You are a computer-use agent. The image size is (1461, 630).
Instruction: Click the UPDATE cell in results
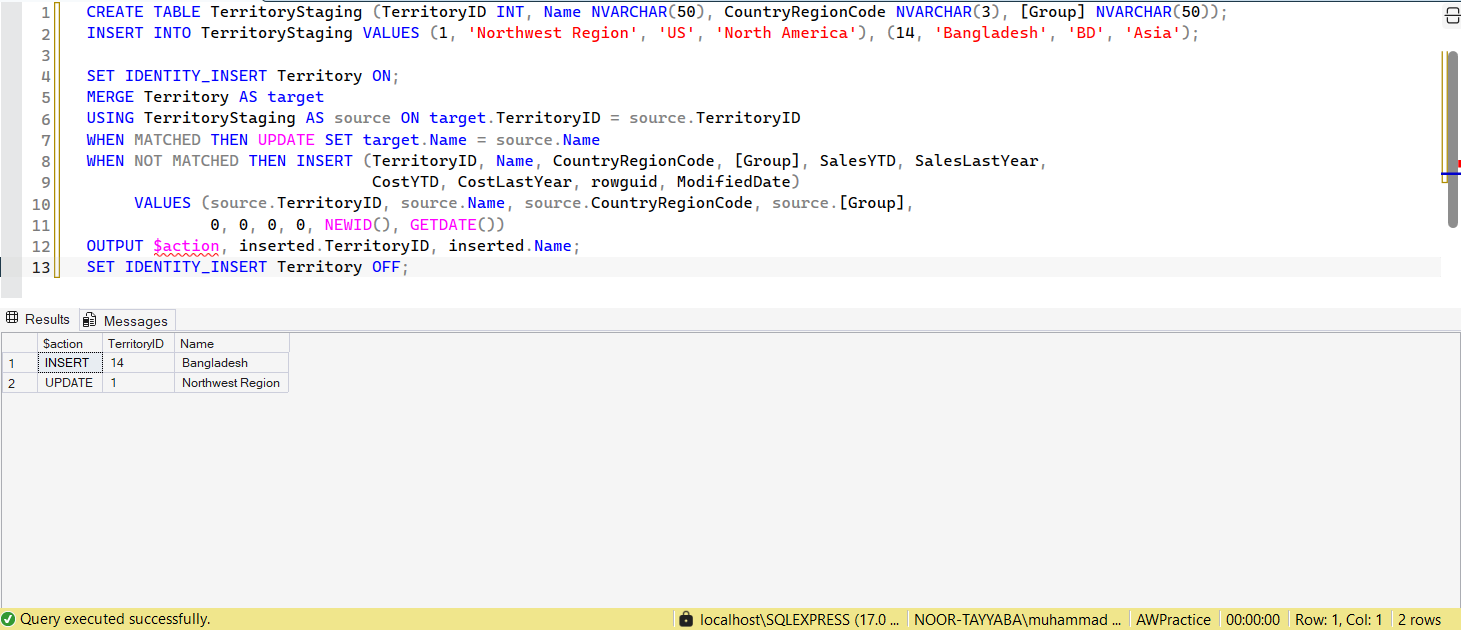70,383
